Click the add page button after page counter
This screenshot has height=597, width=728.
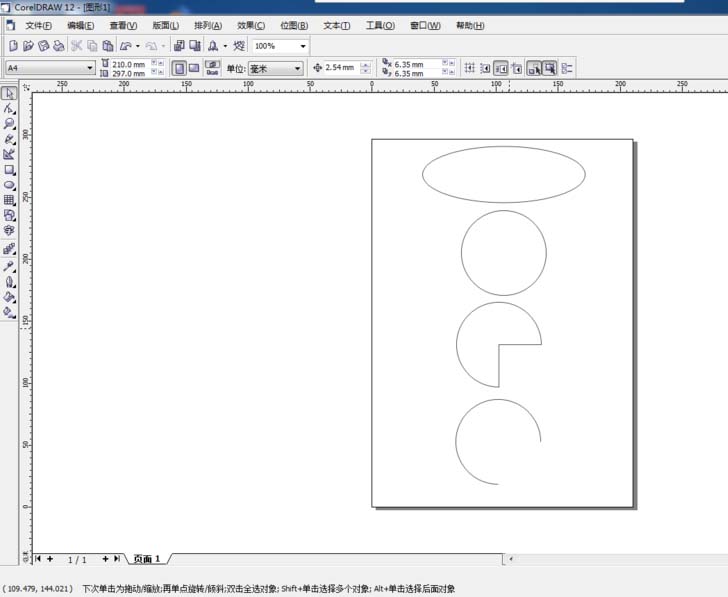(x=104, y=559)
